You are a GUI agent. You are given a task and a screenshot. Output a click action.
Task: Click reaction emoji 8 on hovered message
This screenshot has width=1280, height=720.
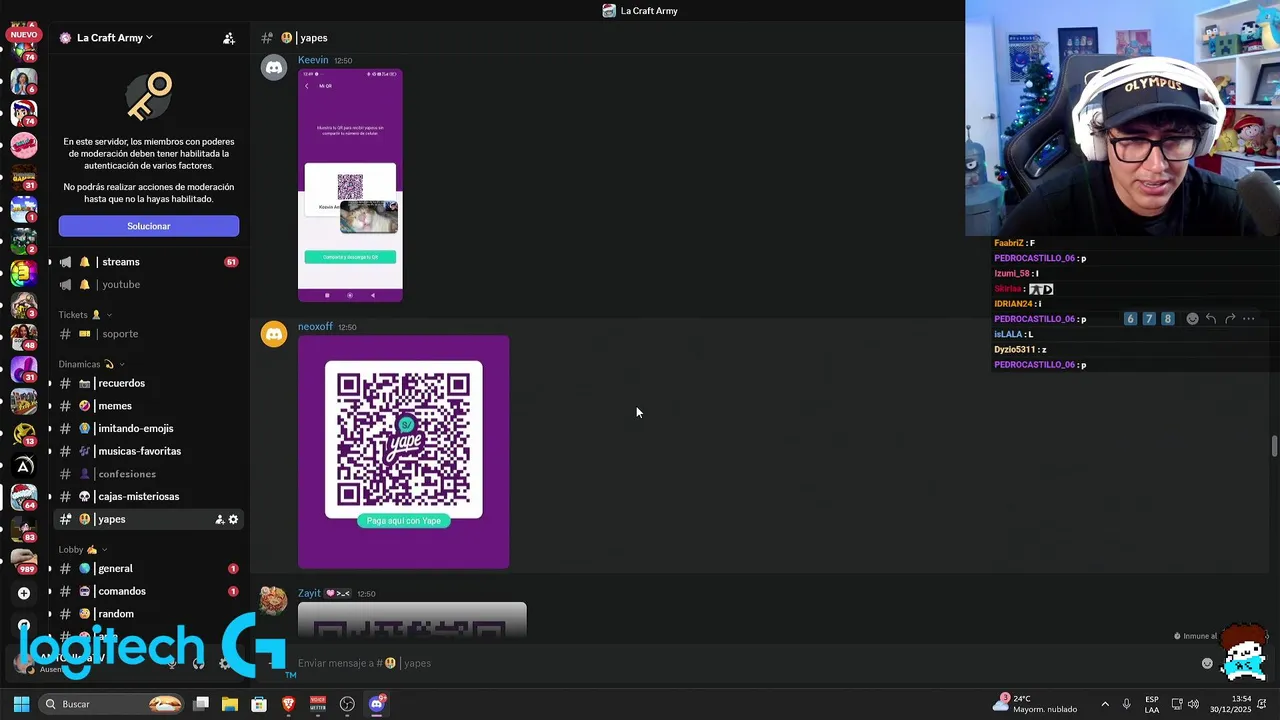coord(1167,319)
